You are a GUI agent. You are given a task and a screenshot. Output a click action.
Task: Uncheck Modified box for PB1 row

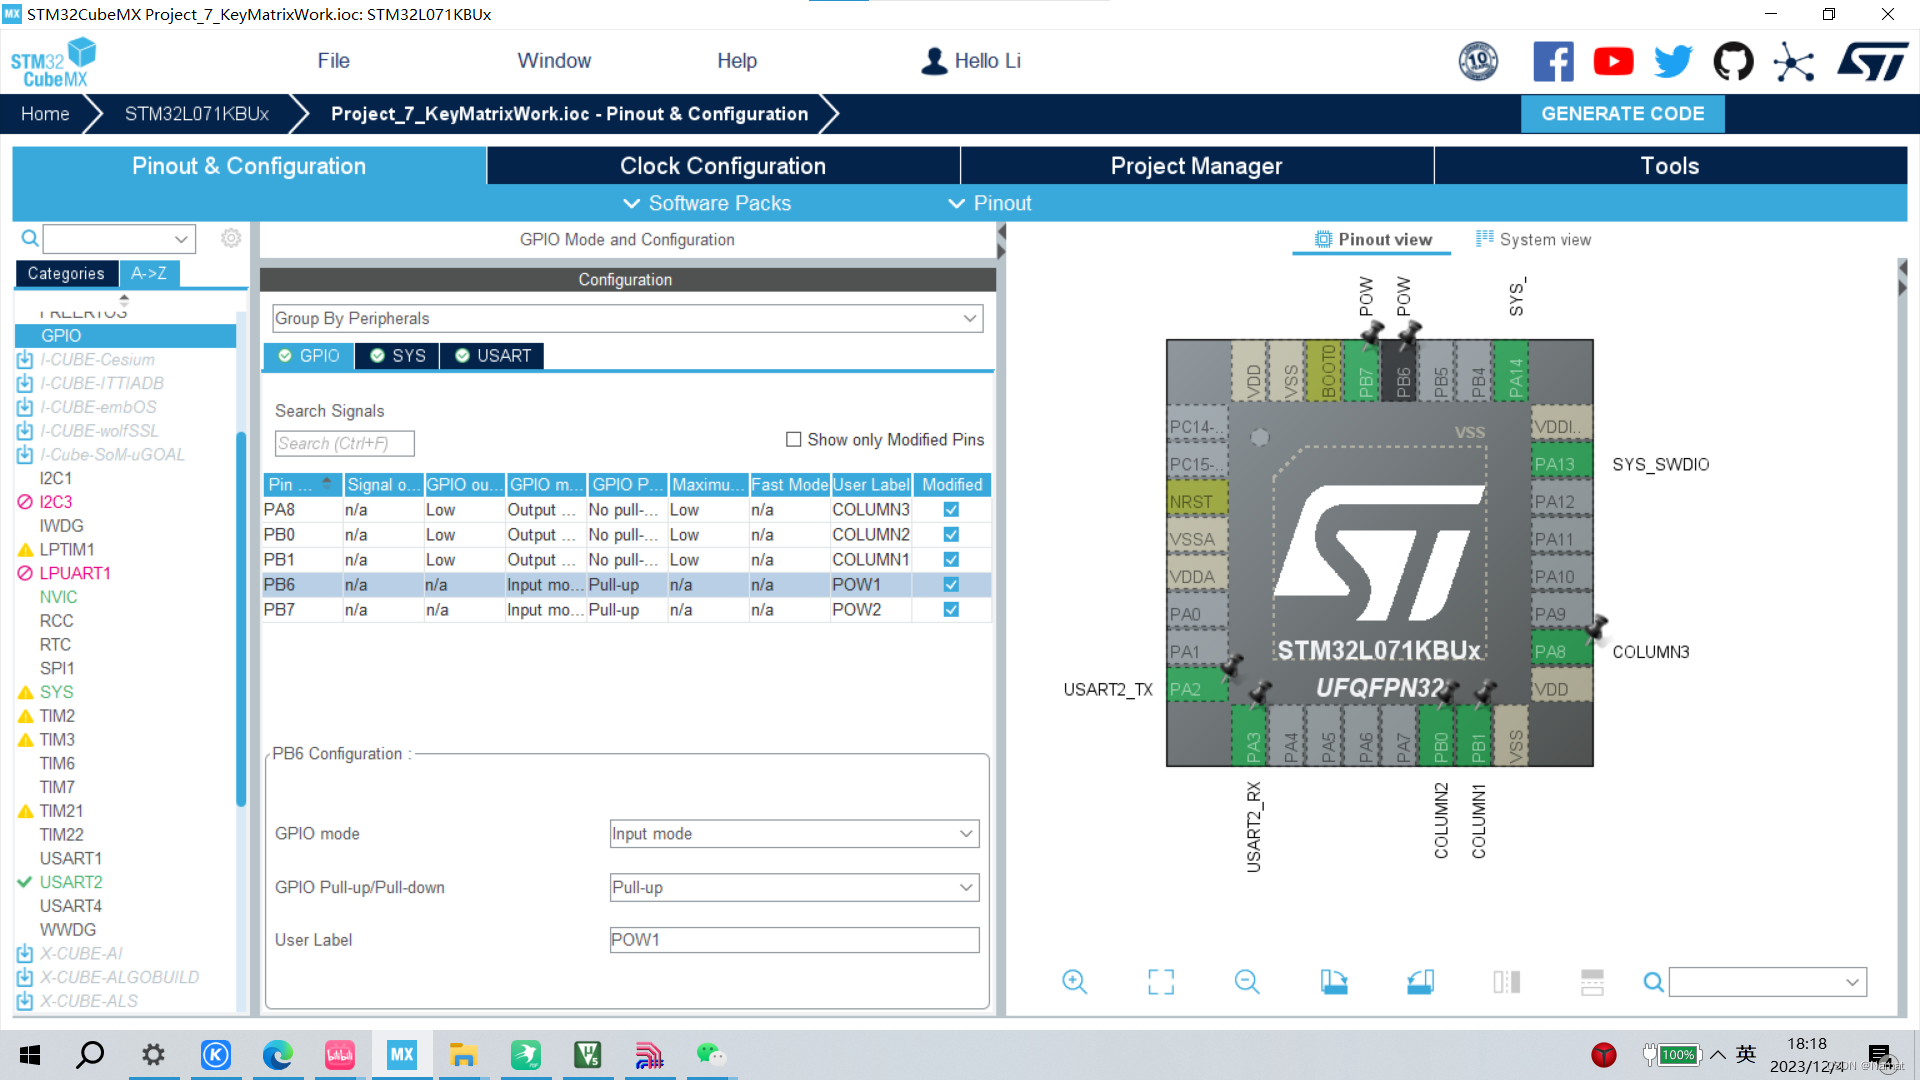click(951, 560)
